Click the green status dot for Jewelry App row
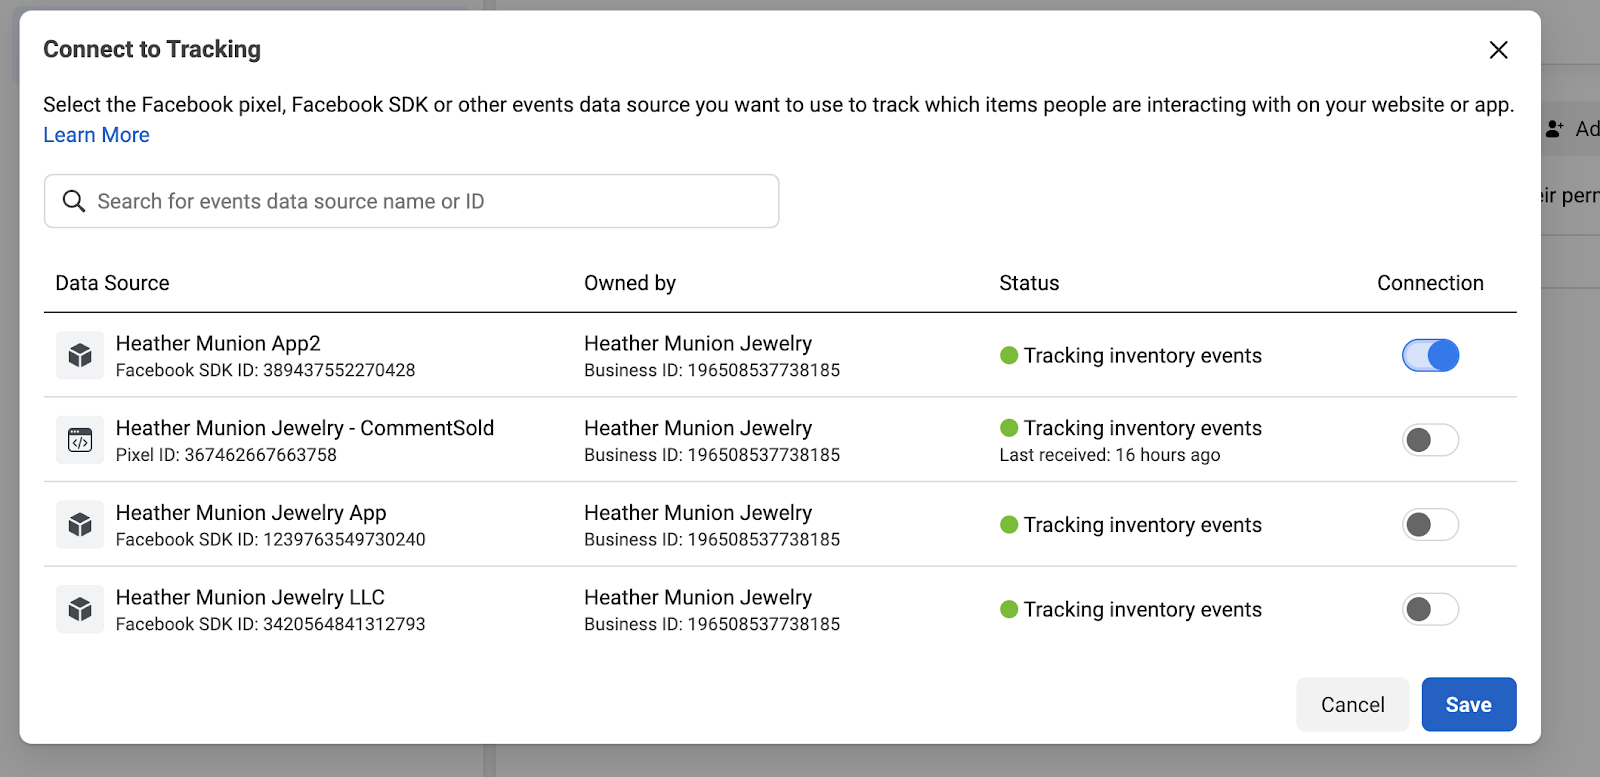Image resolution: width=1600 pixels, height=777 pixels. (x=1009, y=525)
